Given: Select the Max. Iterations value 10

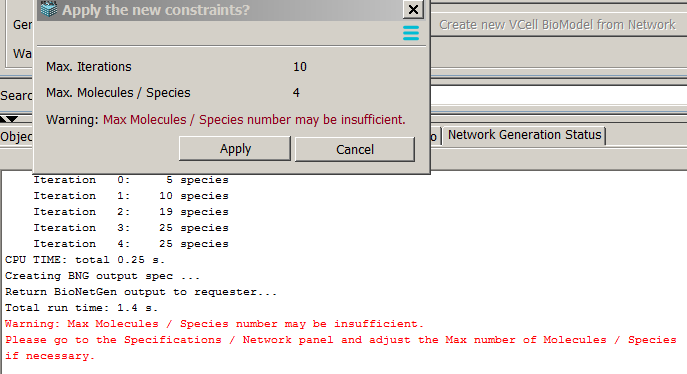Looking at the screenshot, I should [x=300, y=67].
